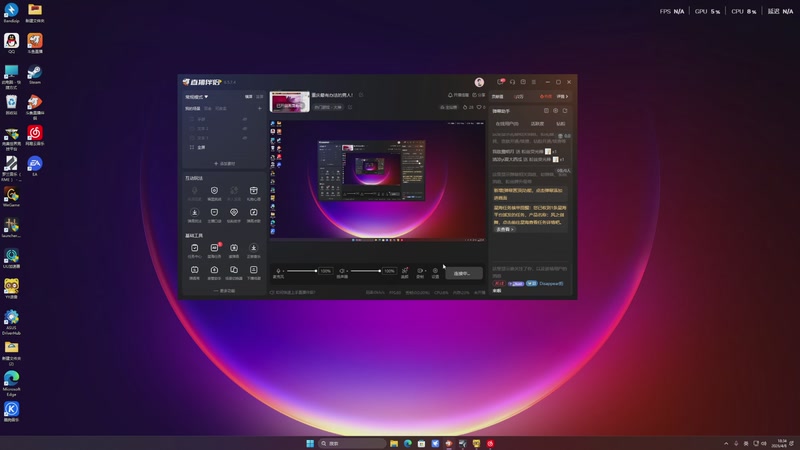Image resolution: width=800 pixels, height=450 pixels.
Task: Open the 基础工具 tool with the red badge
Action: click(214, 250)
